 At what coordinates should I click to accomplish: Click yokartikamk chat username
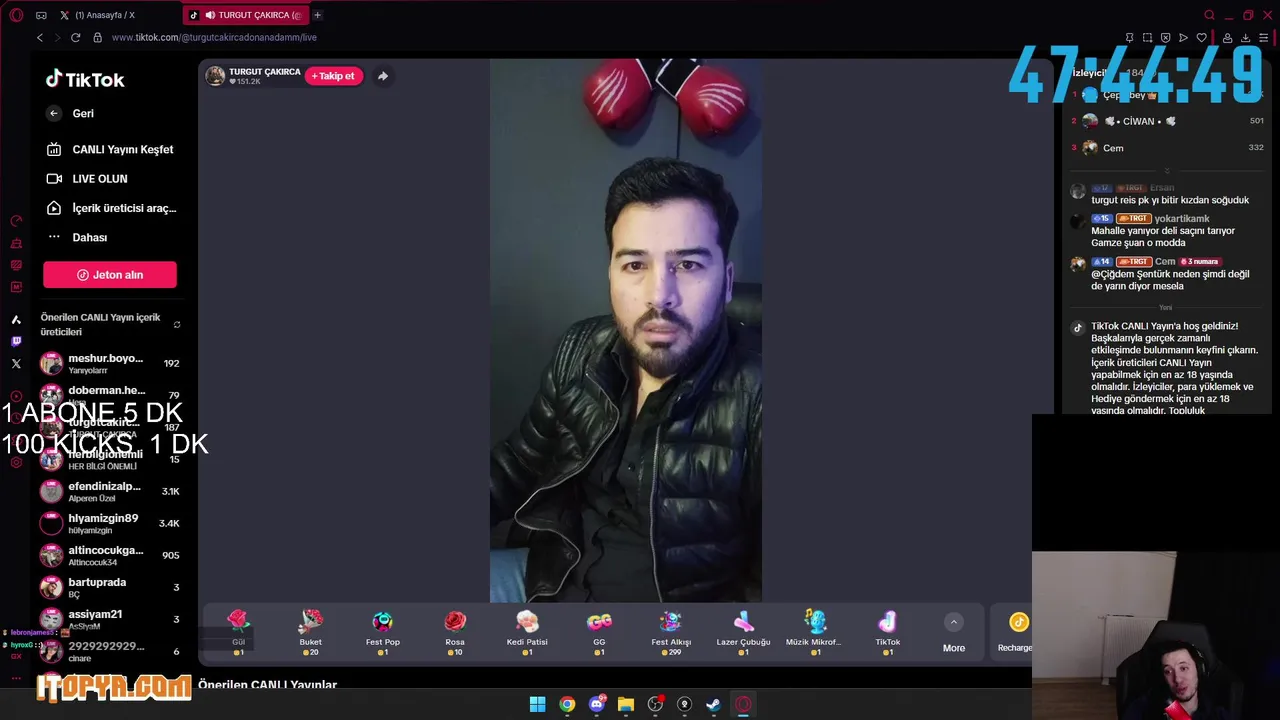point(1182,219)
